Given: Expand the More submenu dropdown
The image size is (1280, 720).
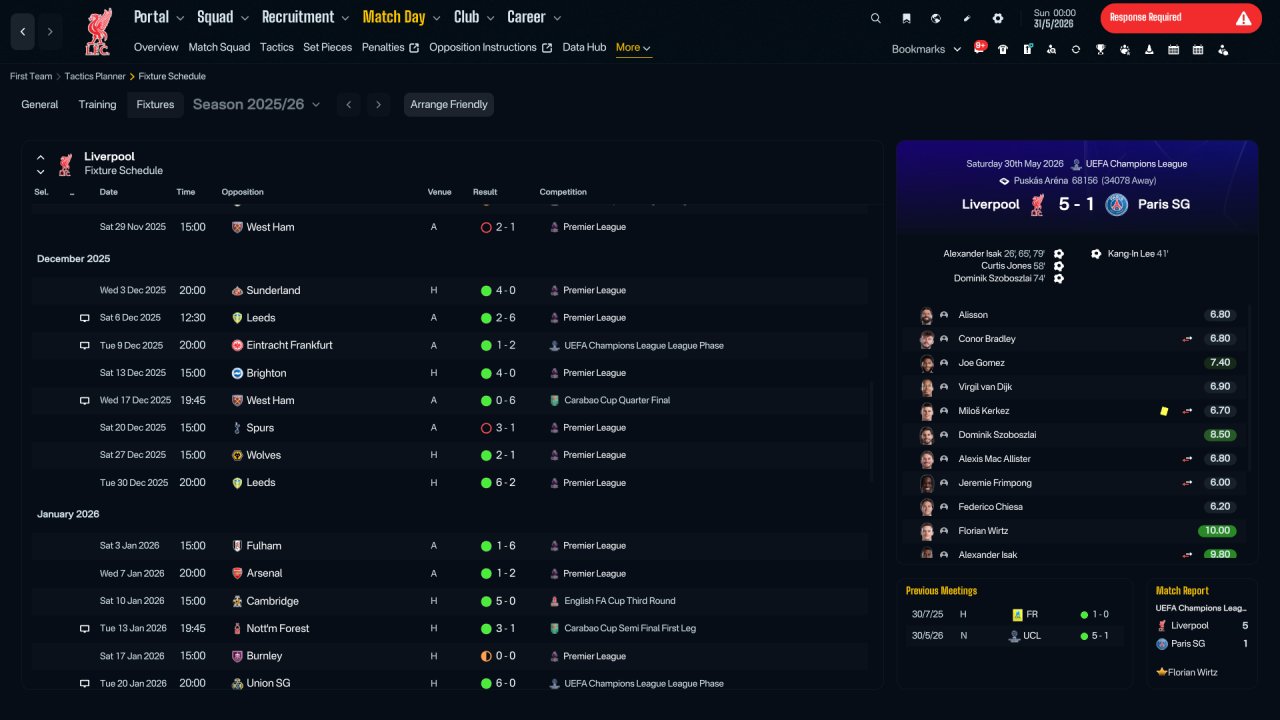Looking at the screenshot, I should tap(634, 48).
